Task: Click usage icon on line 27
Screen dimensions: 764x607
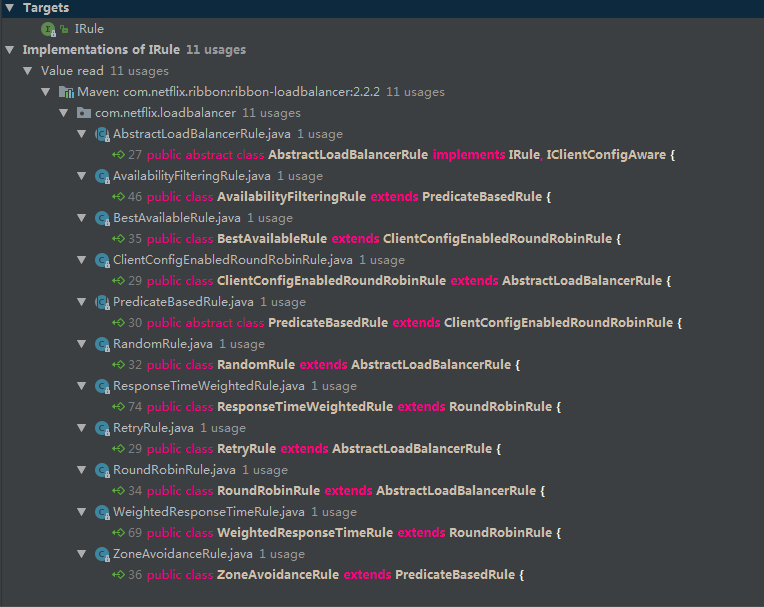Action: coord(118,154)
